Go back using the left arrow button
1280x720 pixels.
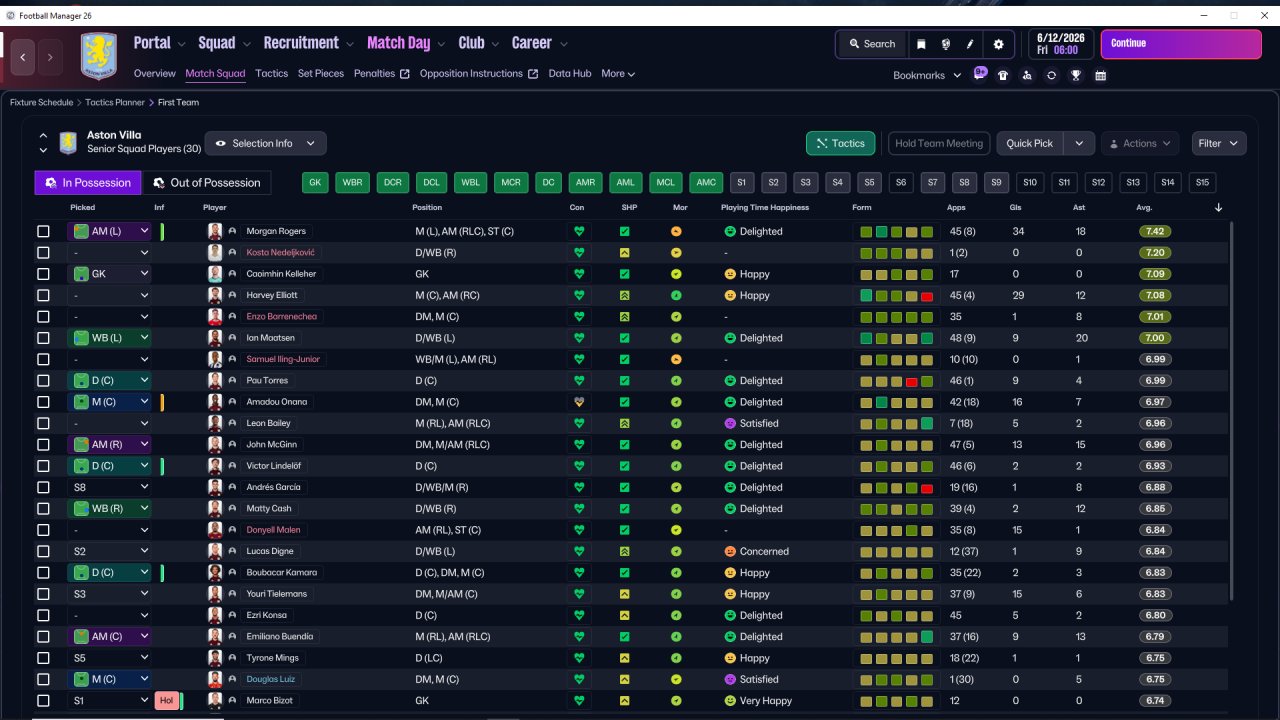tap(24, 58)
